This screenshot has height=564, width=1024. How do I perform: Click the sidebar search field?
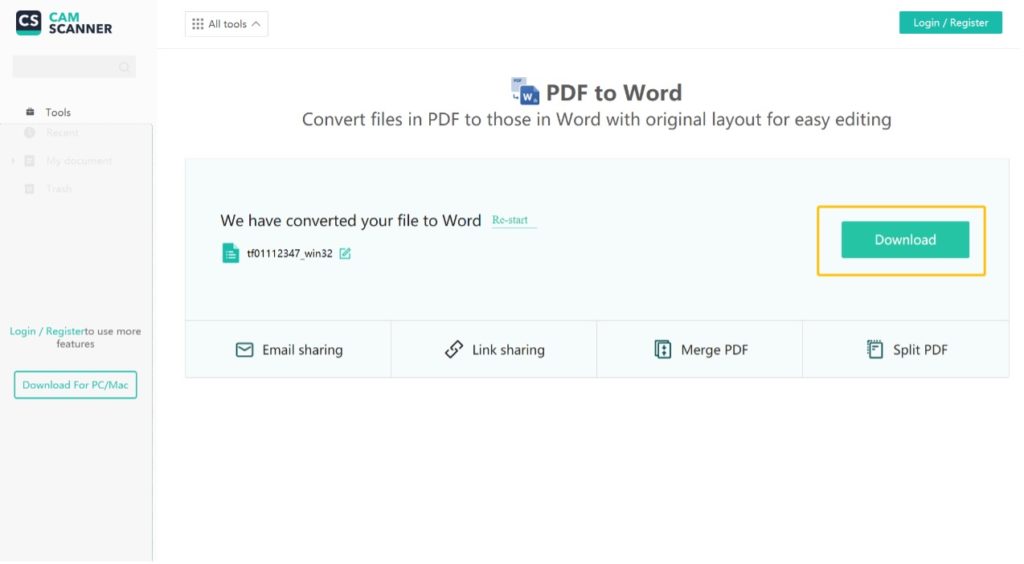click(74, 67)
